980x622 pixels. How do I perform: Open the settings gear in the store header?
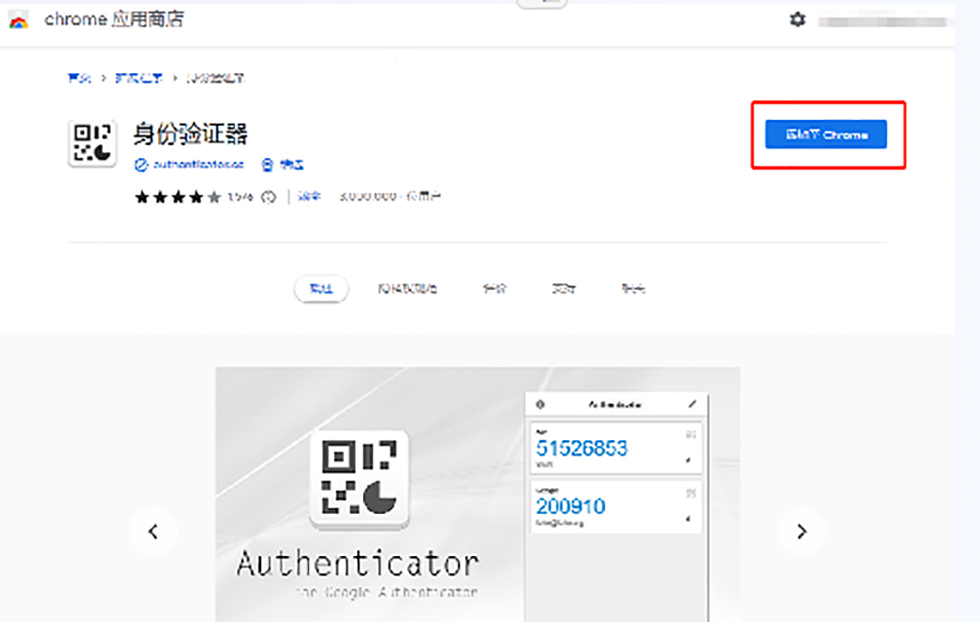click(x=797, y=20)
